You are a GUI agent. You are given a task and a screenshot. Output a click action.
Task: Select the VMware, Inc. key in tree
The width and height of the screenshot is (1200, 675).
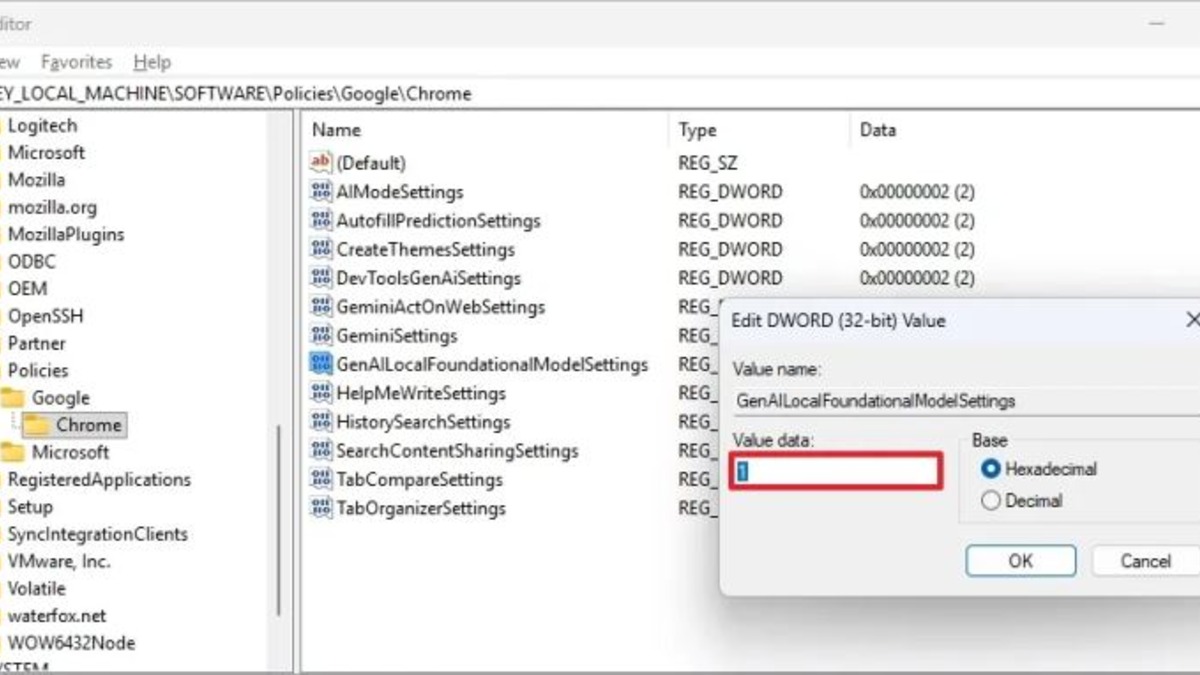coord(59,561)
